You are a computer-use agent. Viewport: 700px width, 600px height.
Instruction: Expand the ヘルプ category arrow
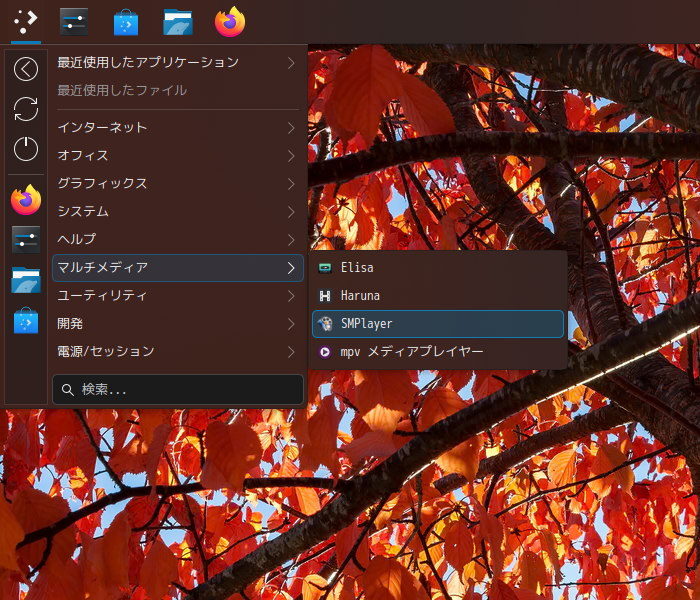[291, 240]
